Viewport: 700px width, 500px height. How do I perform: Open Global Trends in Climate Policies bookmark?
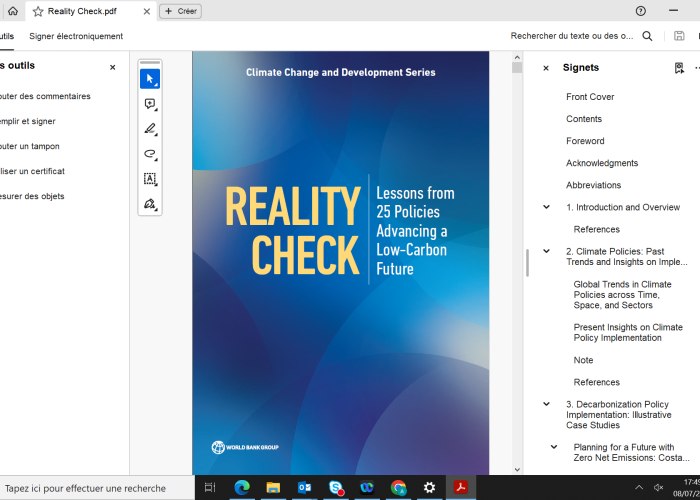pos(622,295)
